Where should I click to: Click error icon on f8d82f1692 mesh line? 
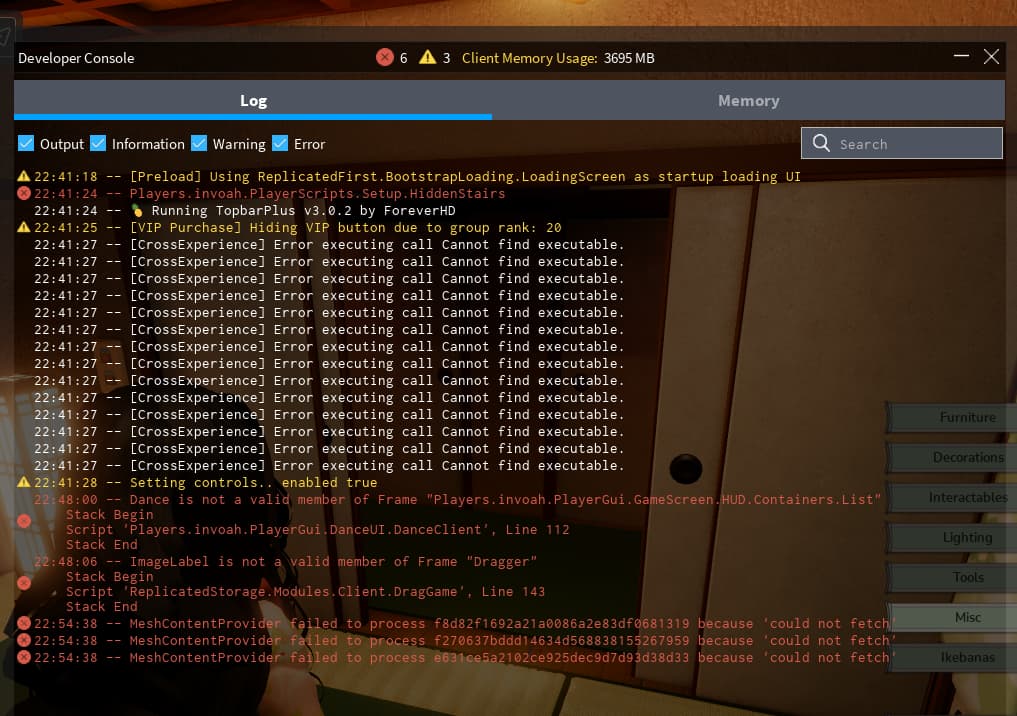(24, 623)
